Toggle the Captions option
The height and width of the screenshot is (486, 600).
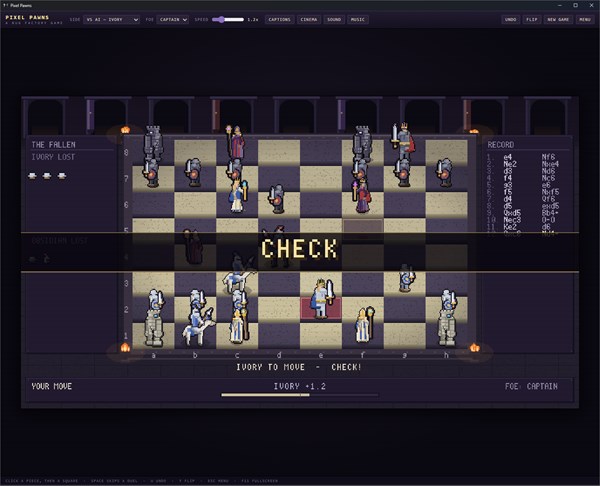coord(279,20)
